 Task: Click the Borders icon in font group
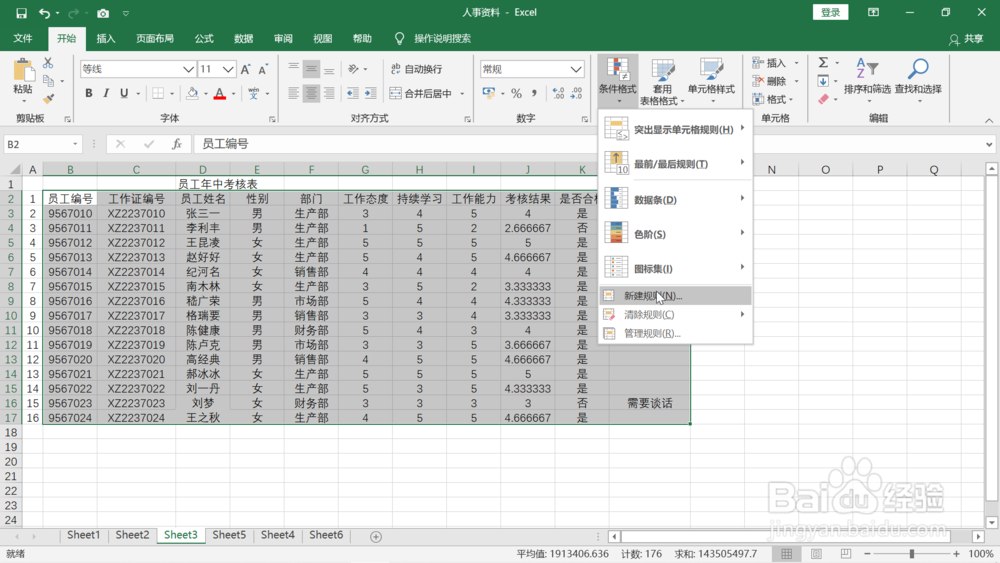point(158,94)
